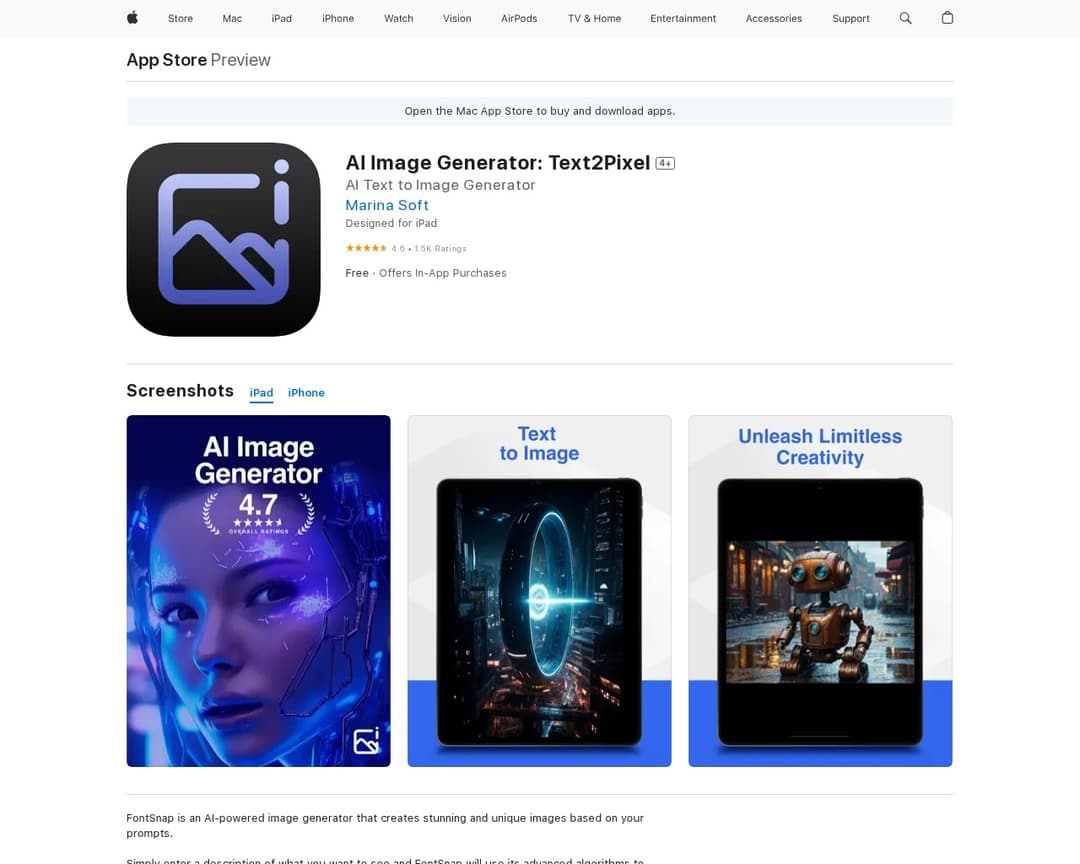Open the Vision menu item
1080x864 pixels.
point(457,19)
